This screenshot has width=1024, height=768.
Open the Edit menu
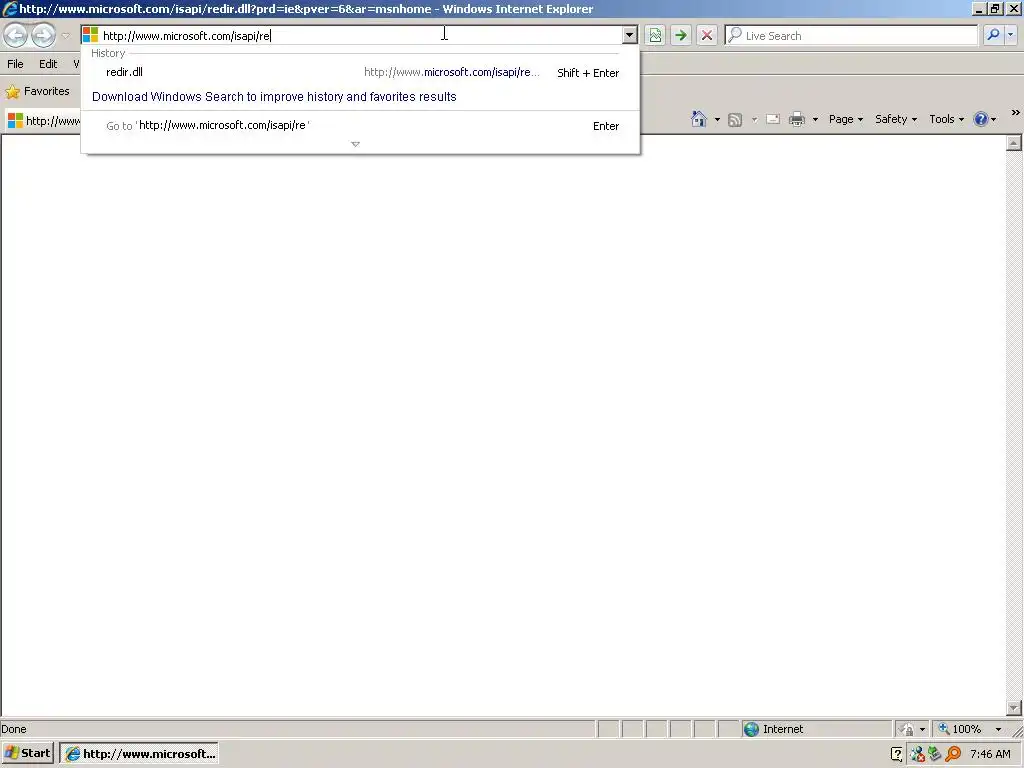(x=48, y=64)
